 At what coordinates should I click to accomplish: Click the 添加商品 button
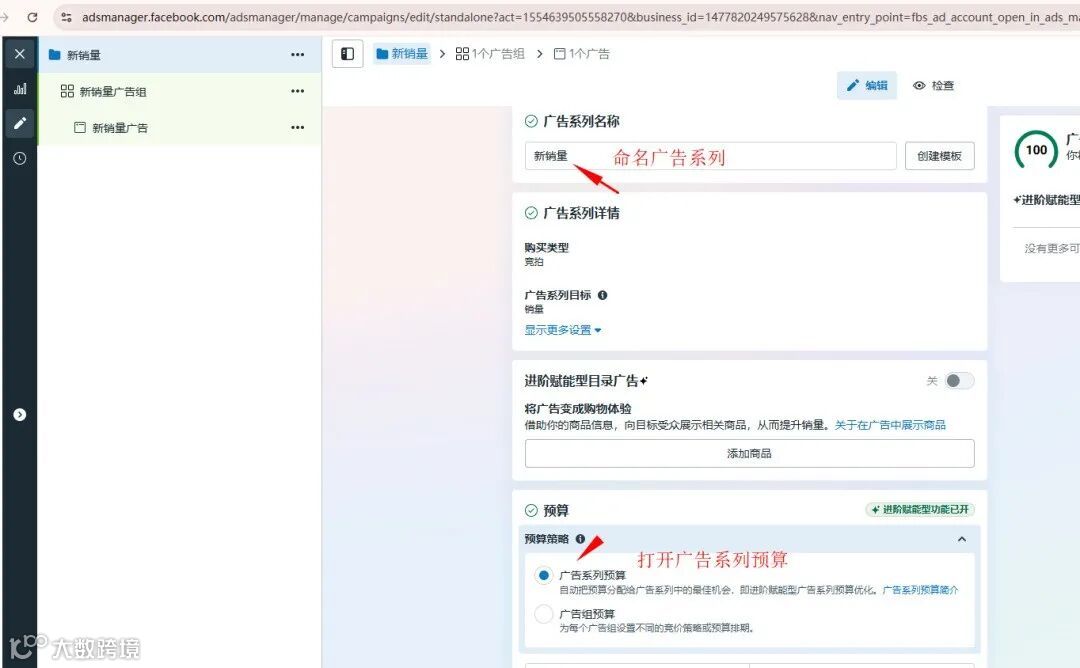click(749, 453)
